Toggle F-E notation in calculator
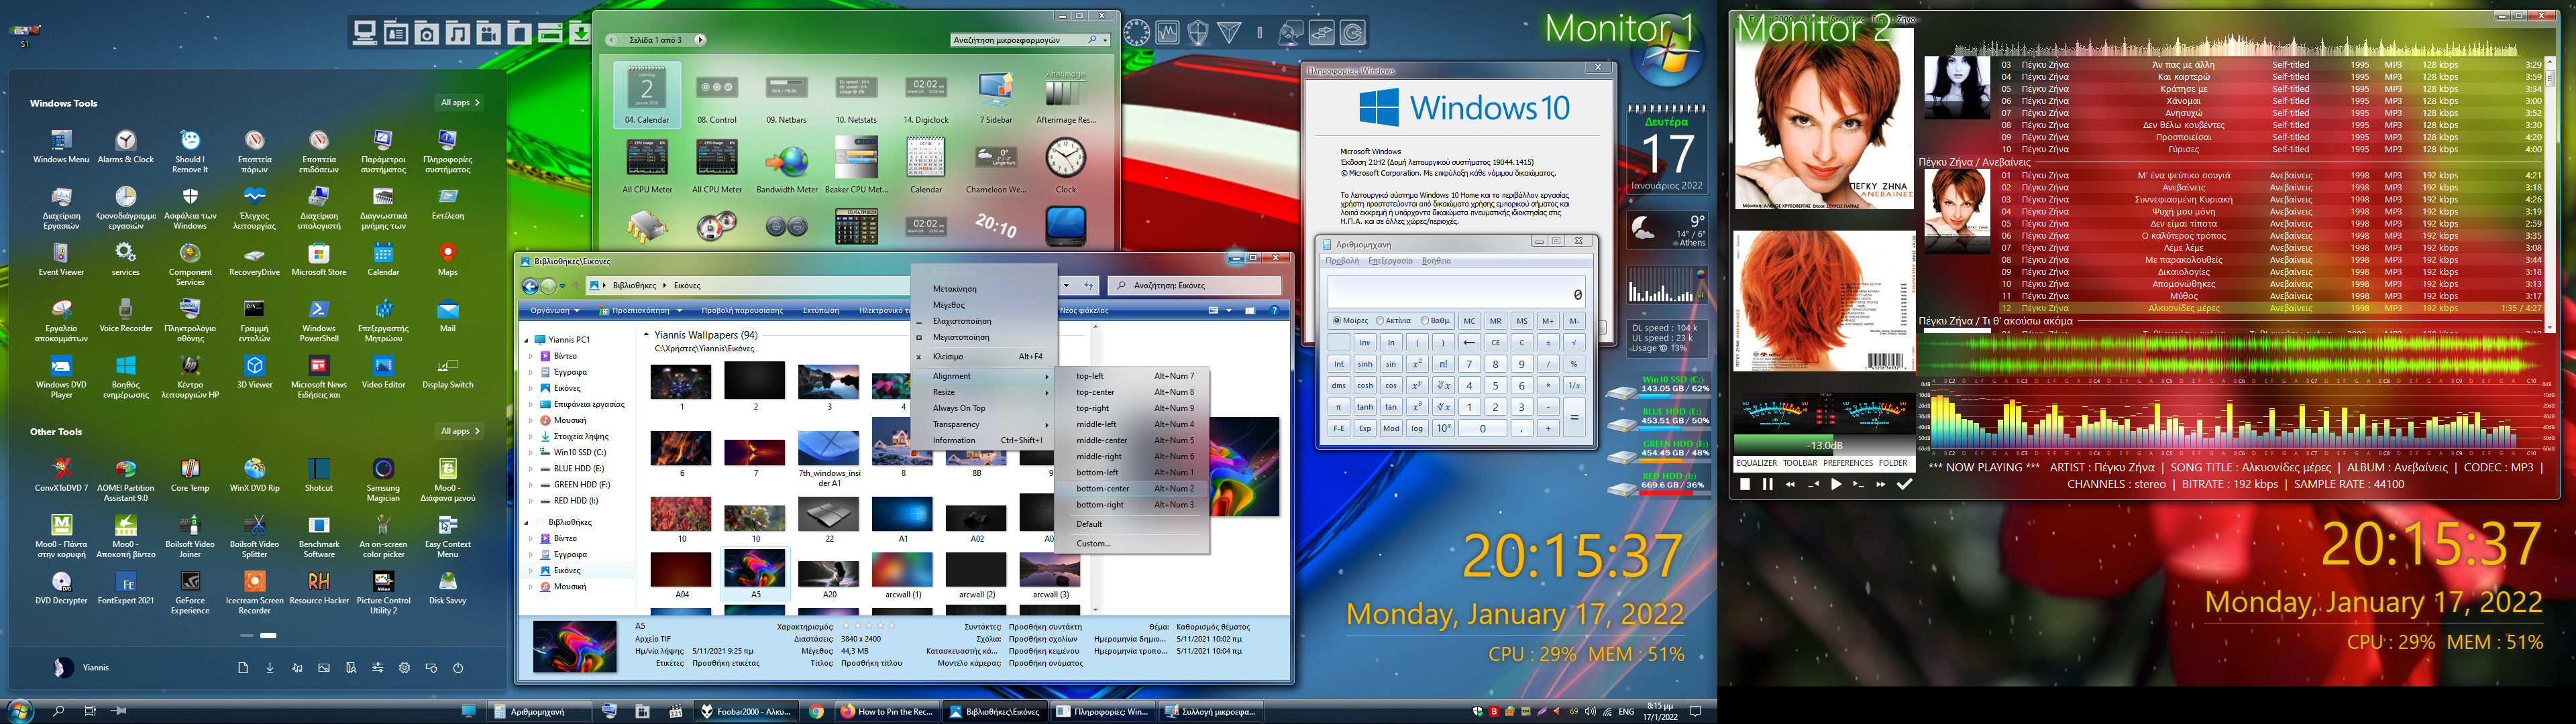 [1338, 428]
